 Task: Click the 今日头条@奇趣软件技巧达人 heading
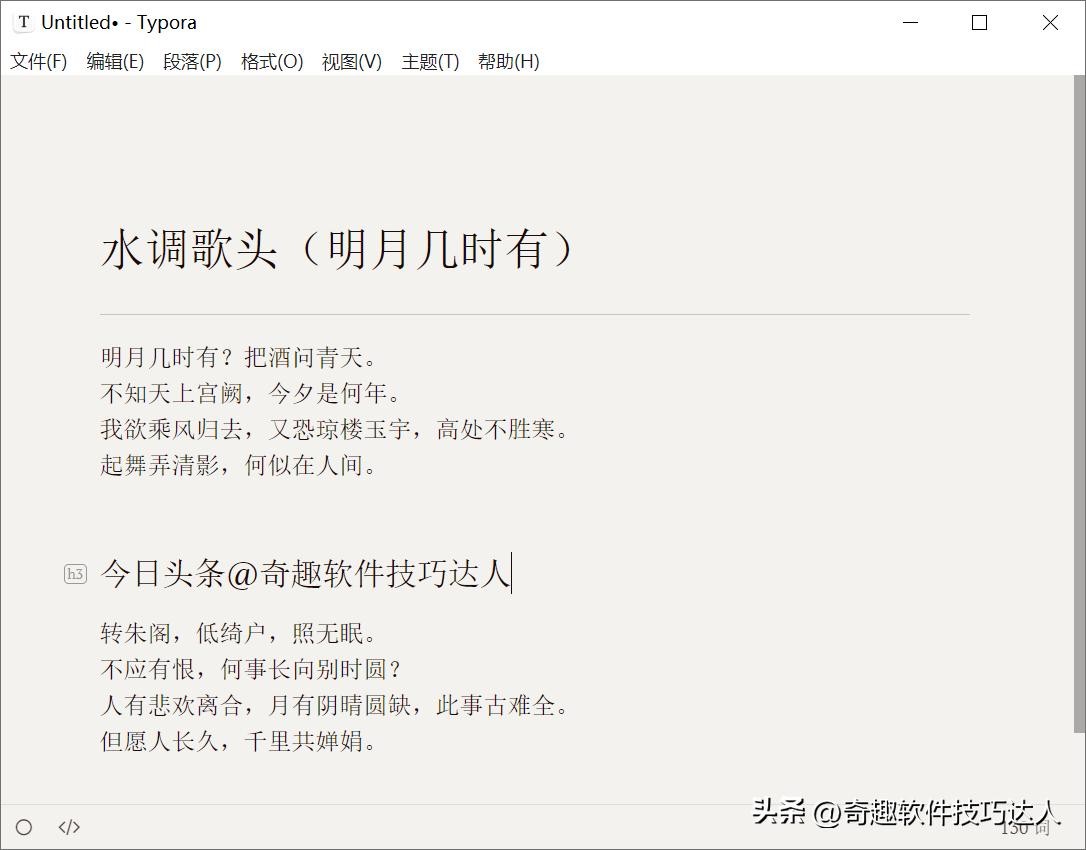point(306,574)
